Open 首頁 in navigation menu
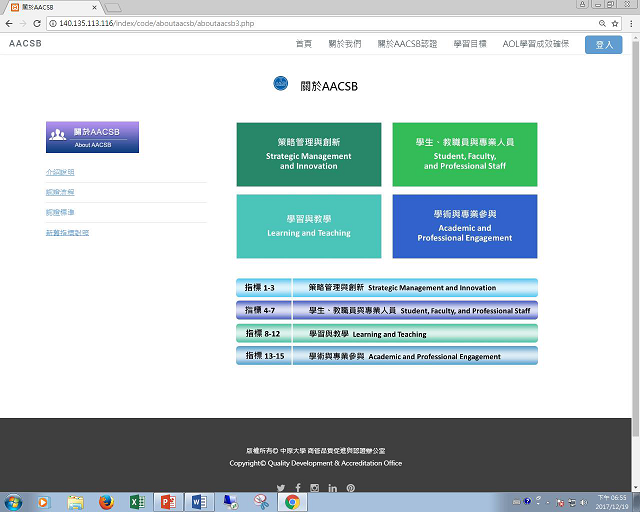The height and width of the screenshot is (512, 640). tap(304, 44)
